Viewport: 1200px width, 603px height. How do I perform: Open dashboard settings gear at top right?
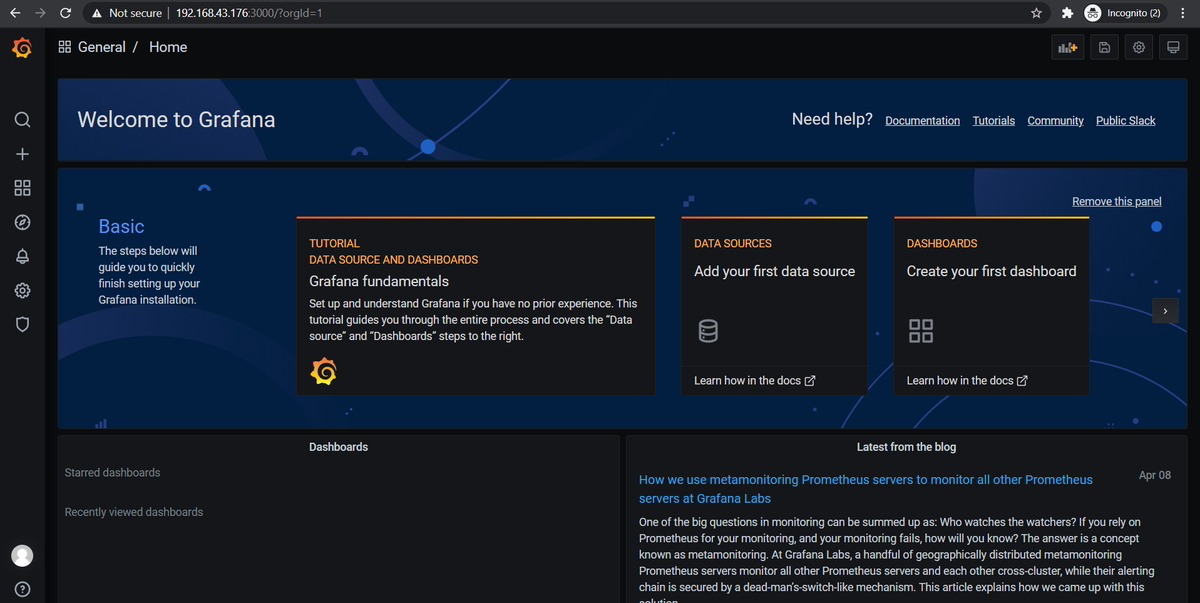pos(1138,47)
